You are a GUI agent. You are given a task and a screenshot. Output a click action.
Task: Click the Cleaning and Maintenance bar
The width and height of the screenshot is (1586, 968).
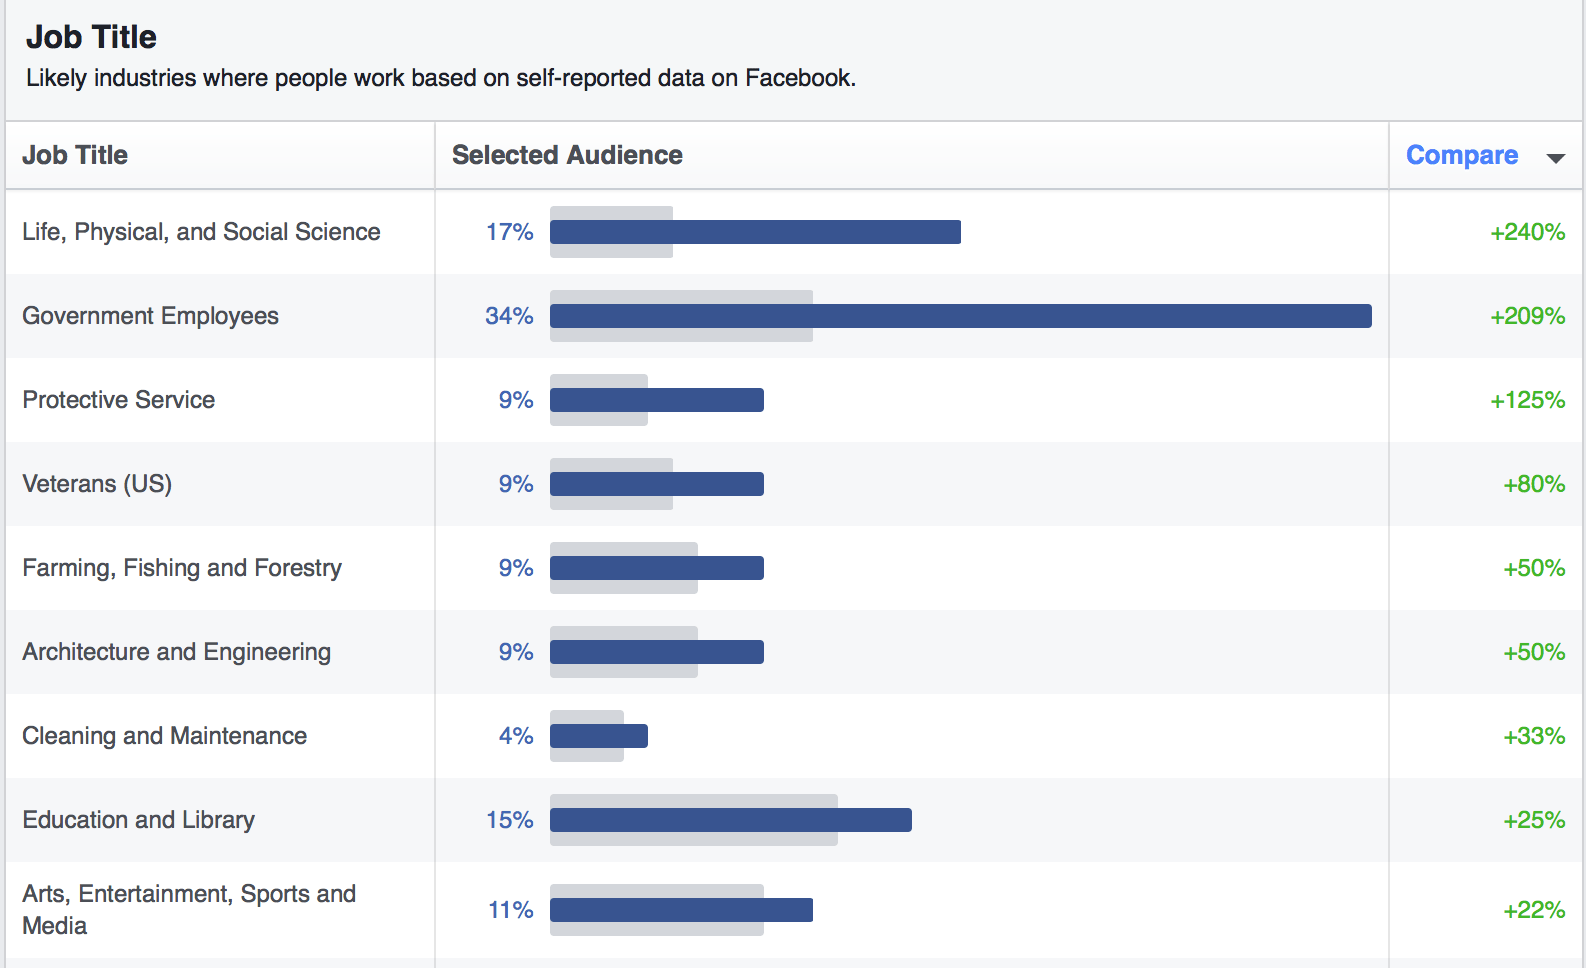tap(598, 736)
